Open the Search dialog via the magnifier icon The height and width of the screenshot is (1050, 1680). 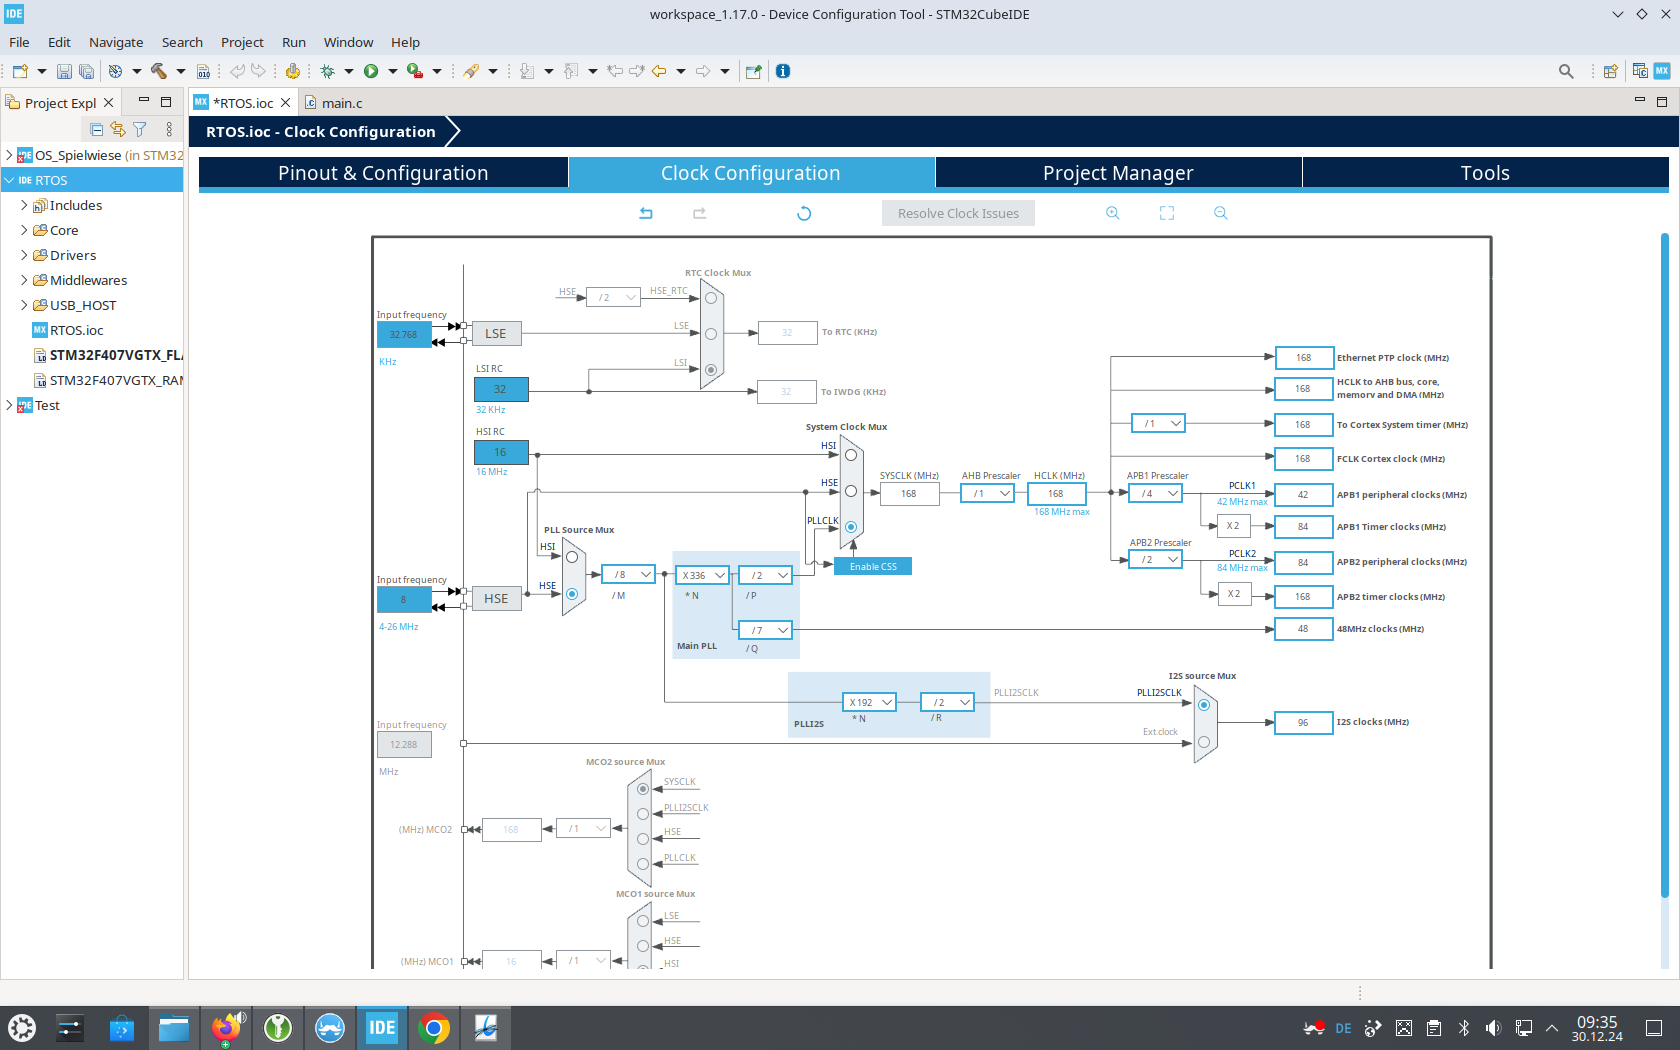click(1565, 71)
